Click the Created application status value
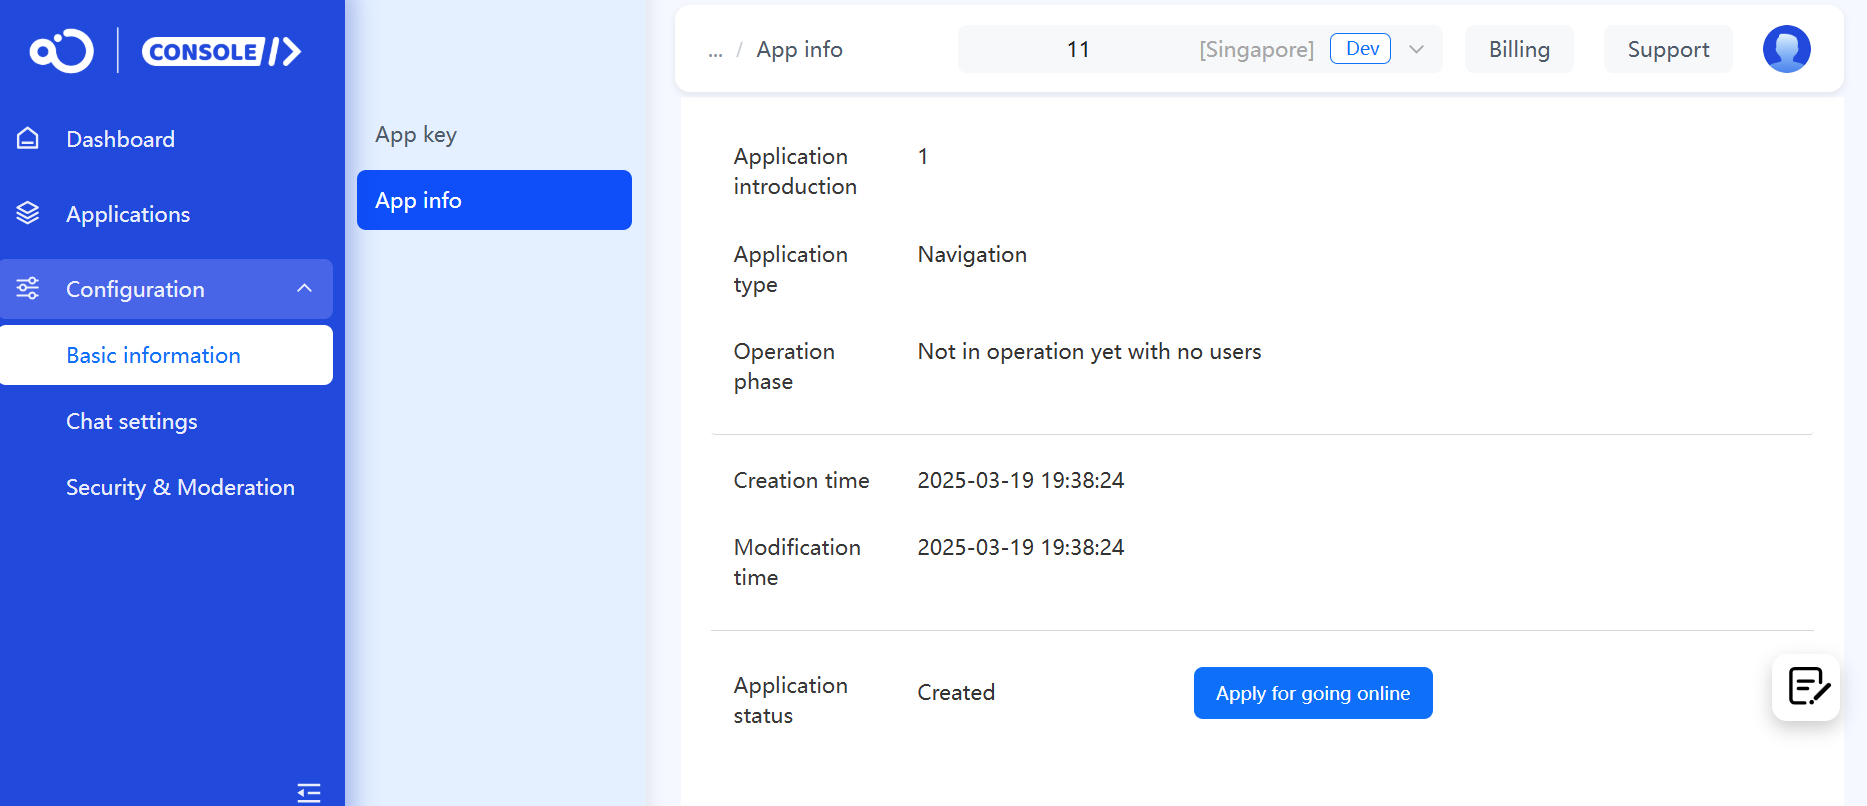 pyautogui.click(x=956, y=692)
